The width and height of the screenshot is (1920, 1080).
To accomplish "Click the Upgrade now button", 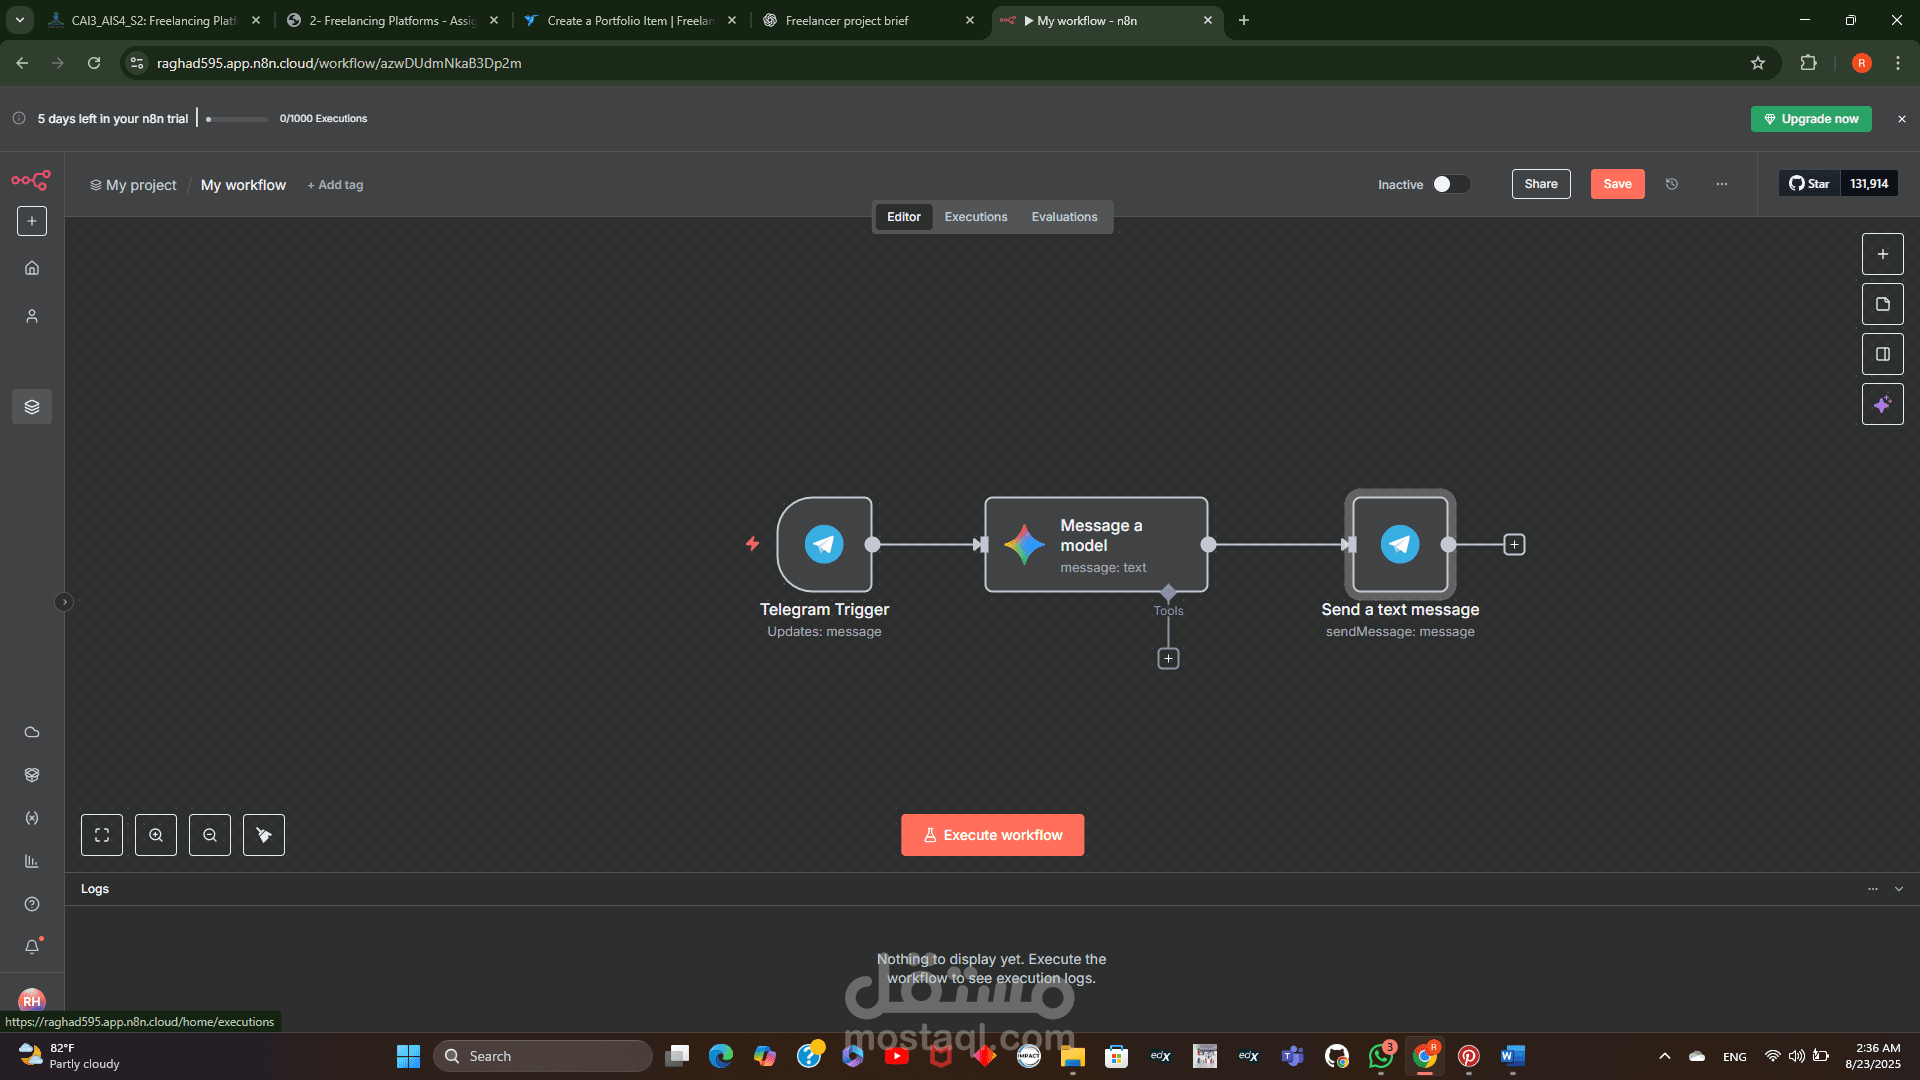I will tap(1811, 119).
